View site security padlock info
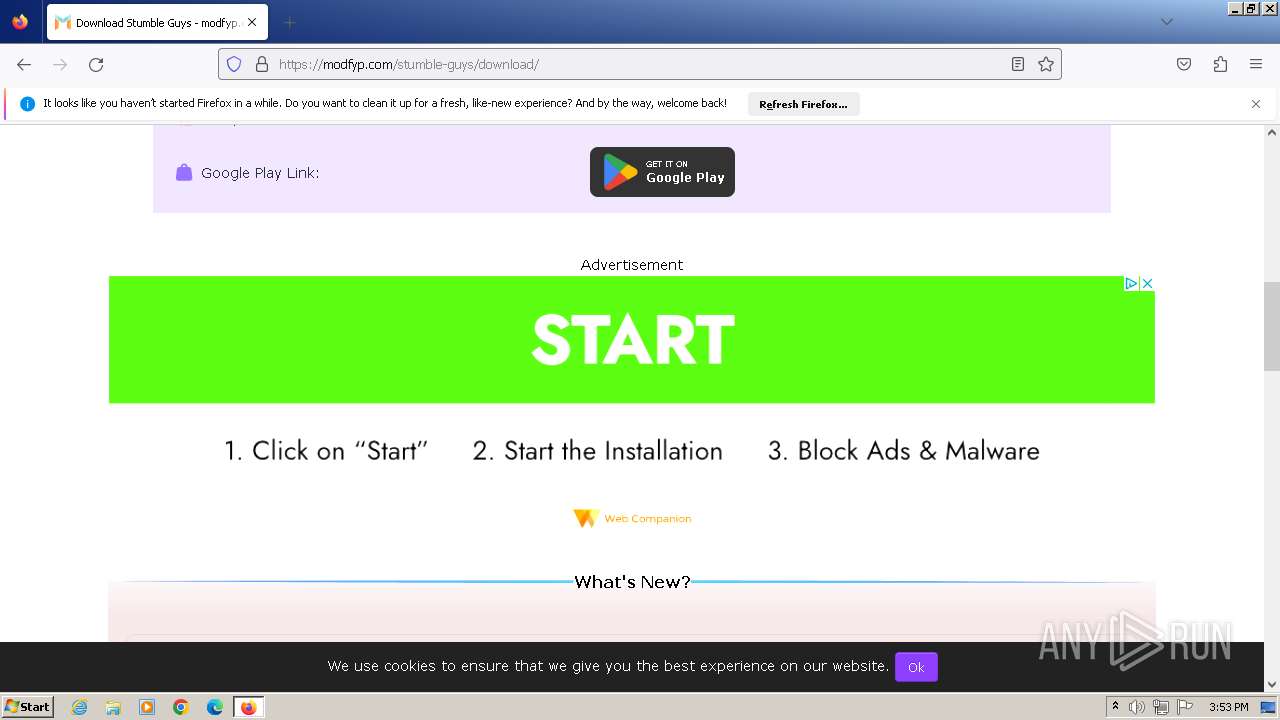The height and width of the screenshot is (720, 1280). pos(262,64)
